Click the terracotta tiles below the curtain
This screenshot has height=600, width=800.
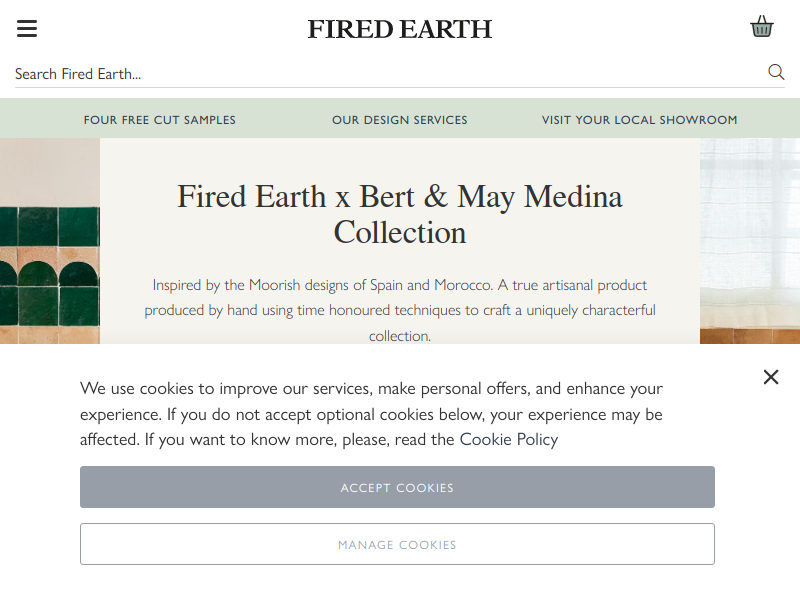click(750, 336)
